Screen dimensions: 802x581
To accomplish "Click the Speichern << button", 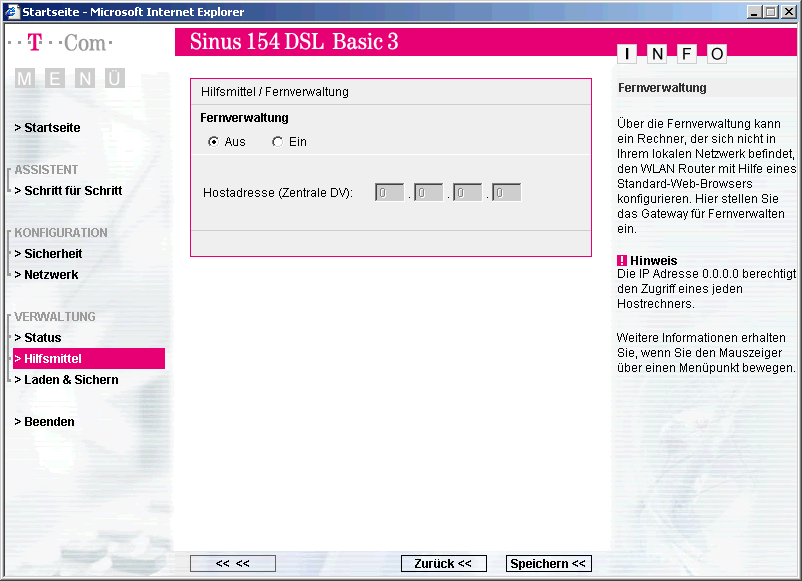I will tap(548, 564).
